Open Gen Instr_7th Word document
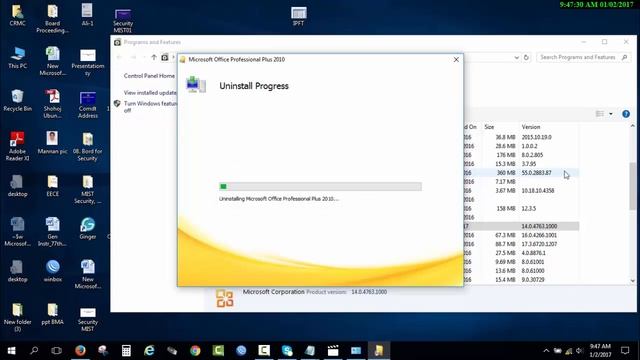 (x=52, y=232)
